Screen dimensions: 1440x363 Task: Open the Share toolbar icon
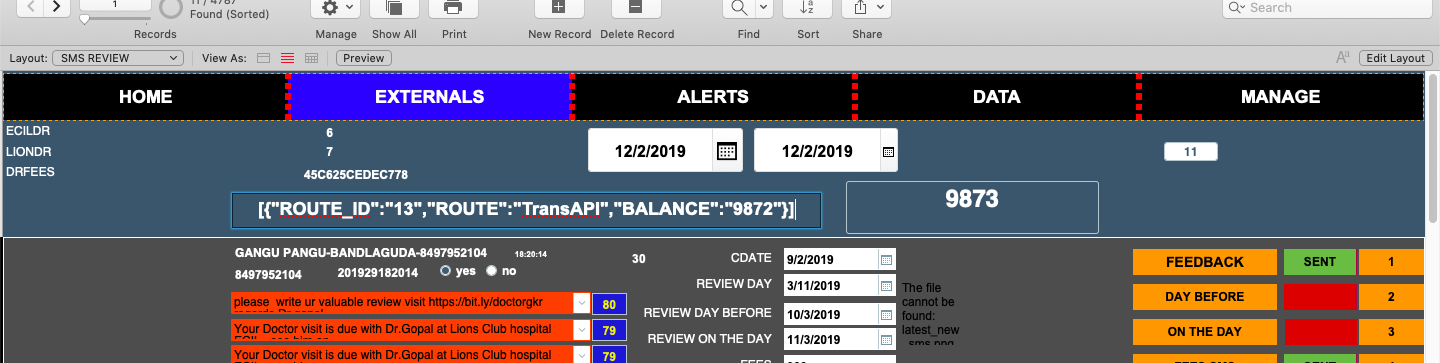click(866, 8)
